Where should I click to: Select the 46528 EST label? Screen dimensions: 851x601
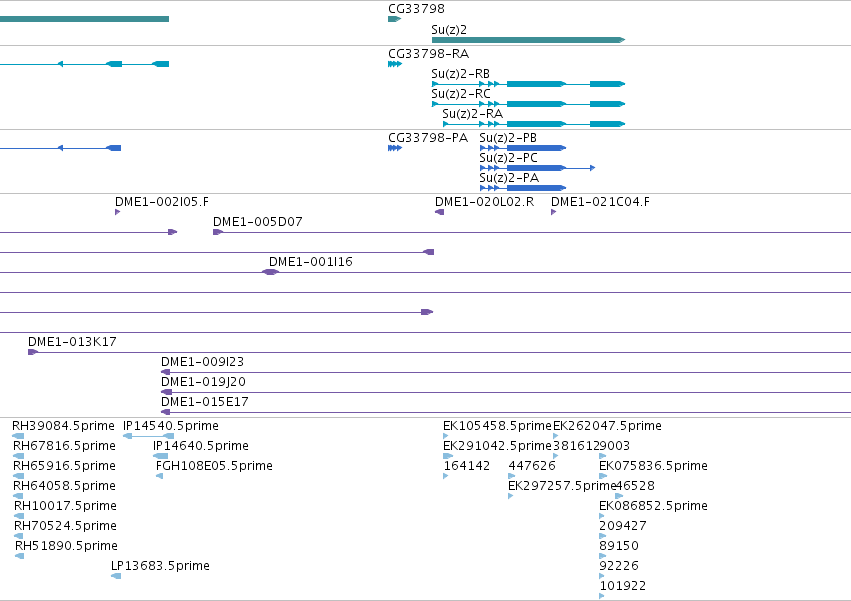tap(636, 486)
